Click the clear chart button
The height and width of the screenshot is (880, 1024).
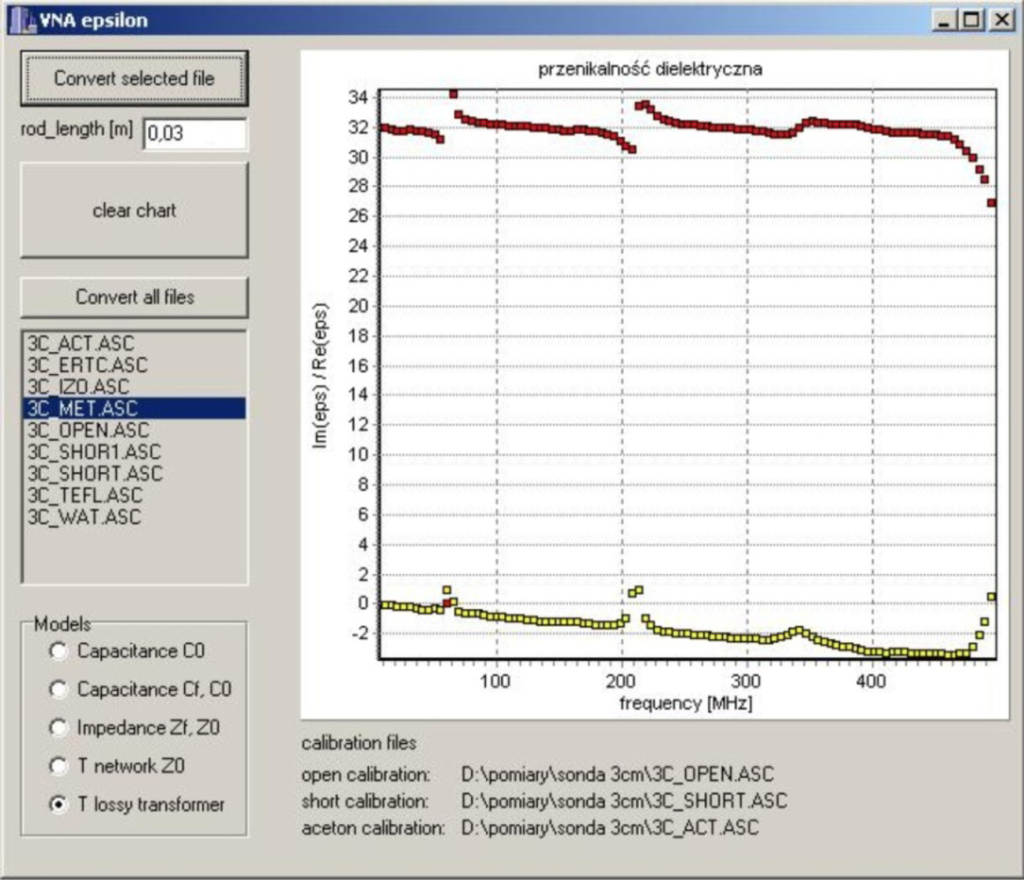pos(134,211)
